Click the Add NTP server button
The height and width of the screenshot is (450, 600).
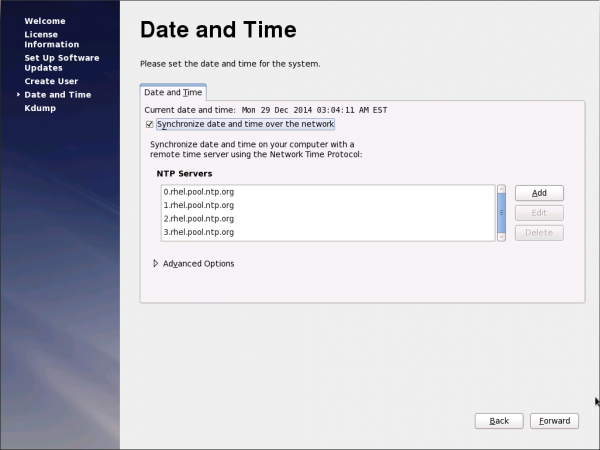(x=539, y=193)
